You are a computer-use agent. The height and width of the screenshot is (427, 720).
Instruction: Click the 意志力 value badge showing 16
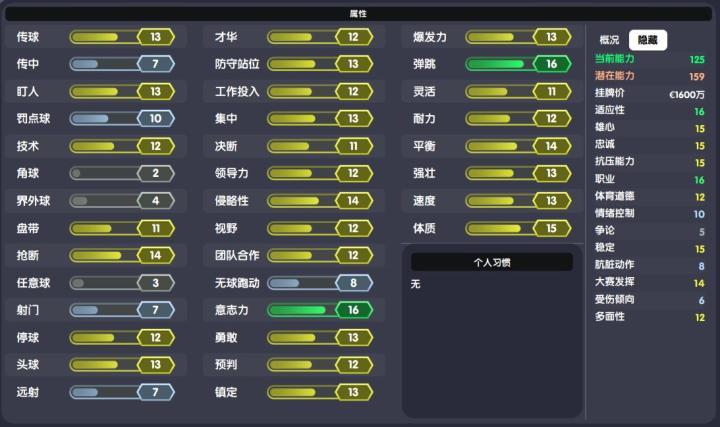click(x=353, y=310)
